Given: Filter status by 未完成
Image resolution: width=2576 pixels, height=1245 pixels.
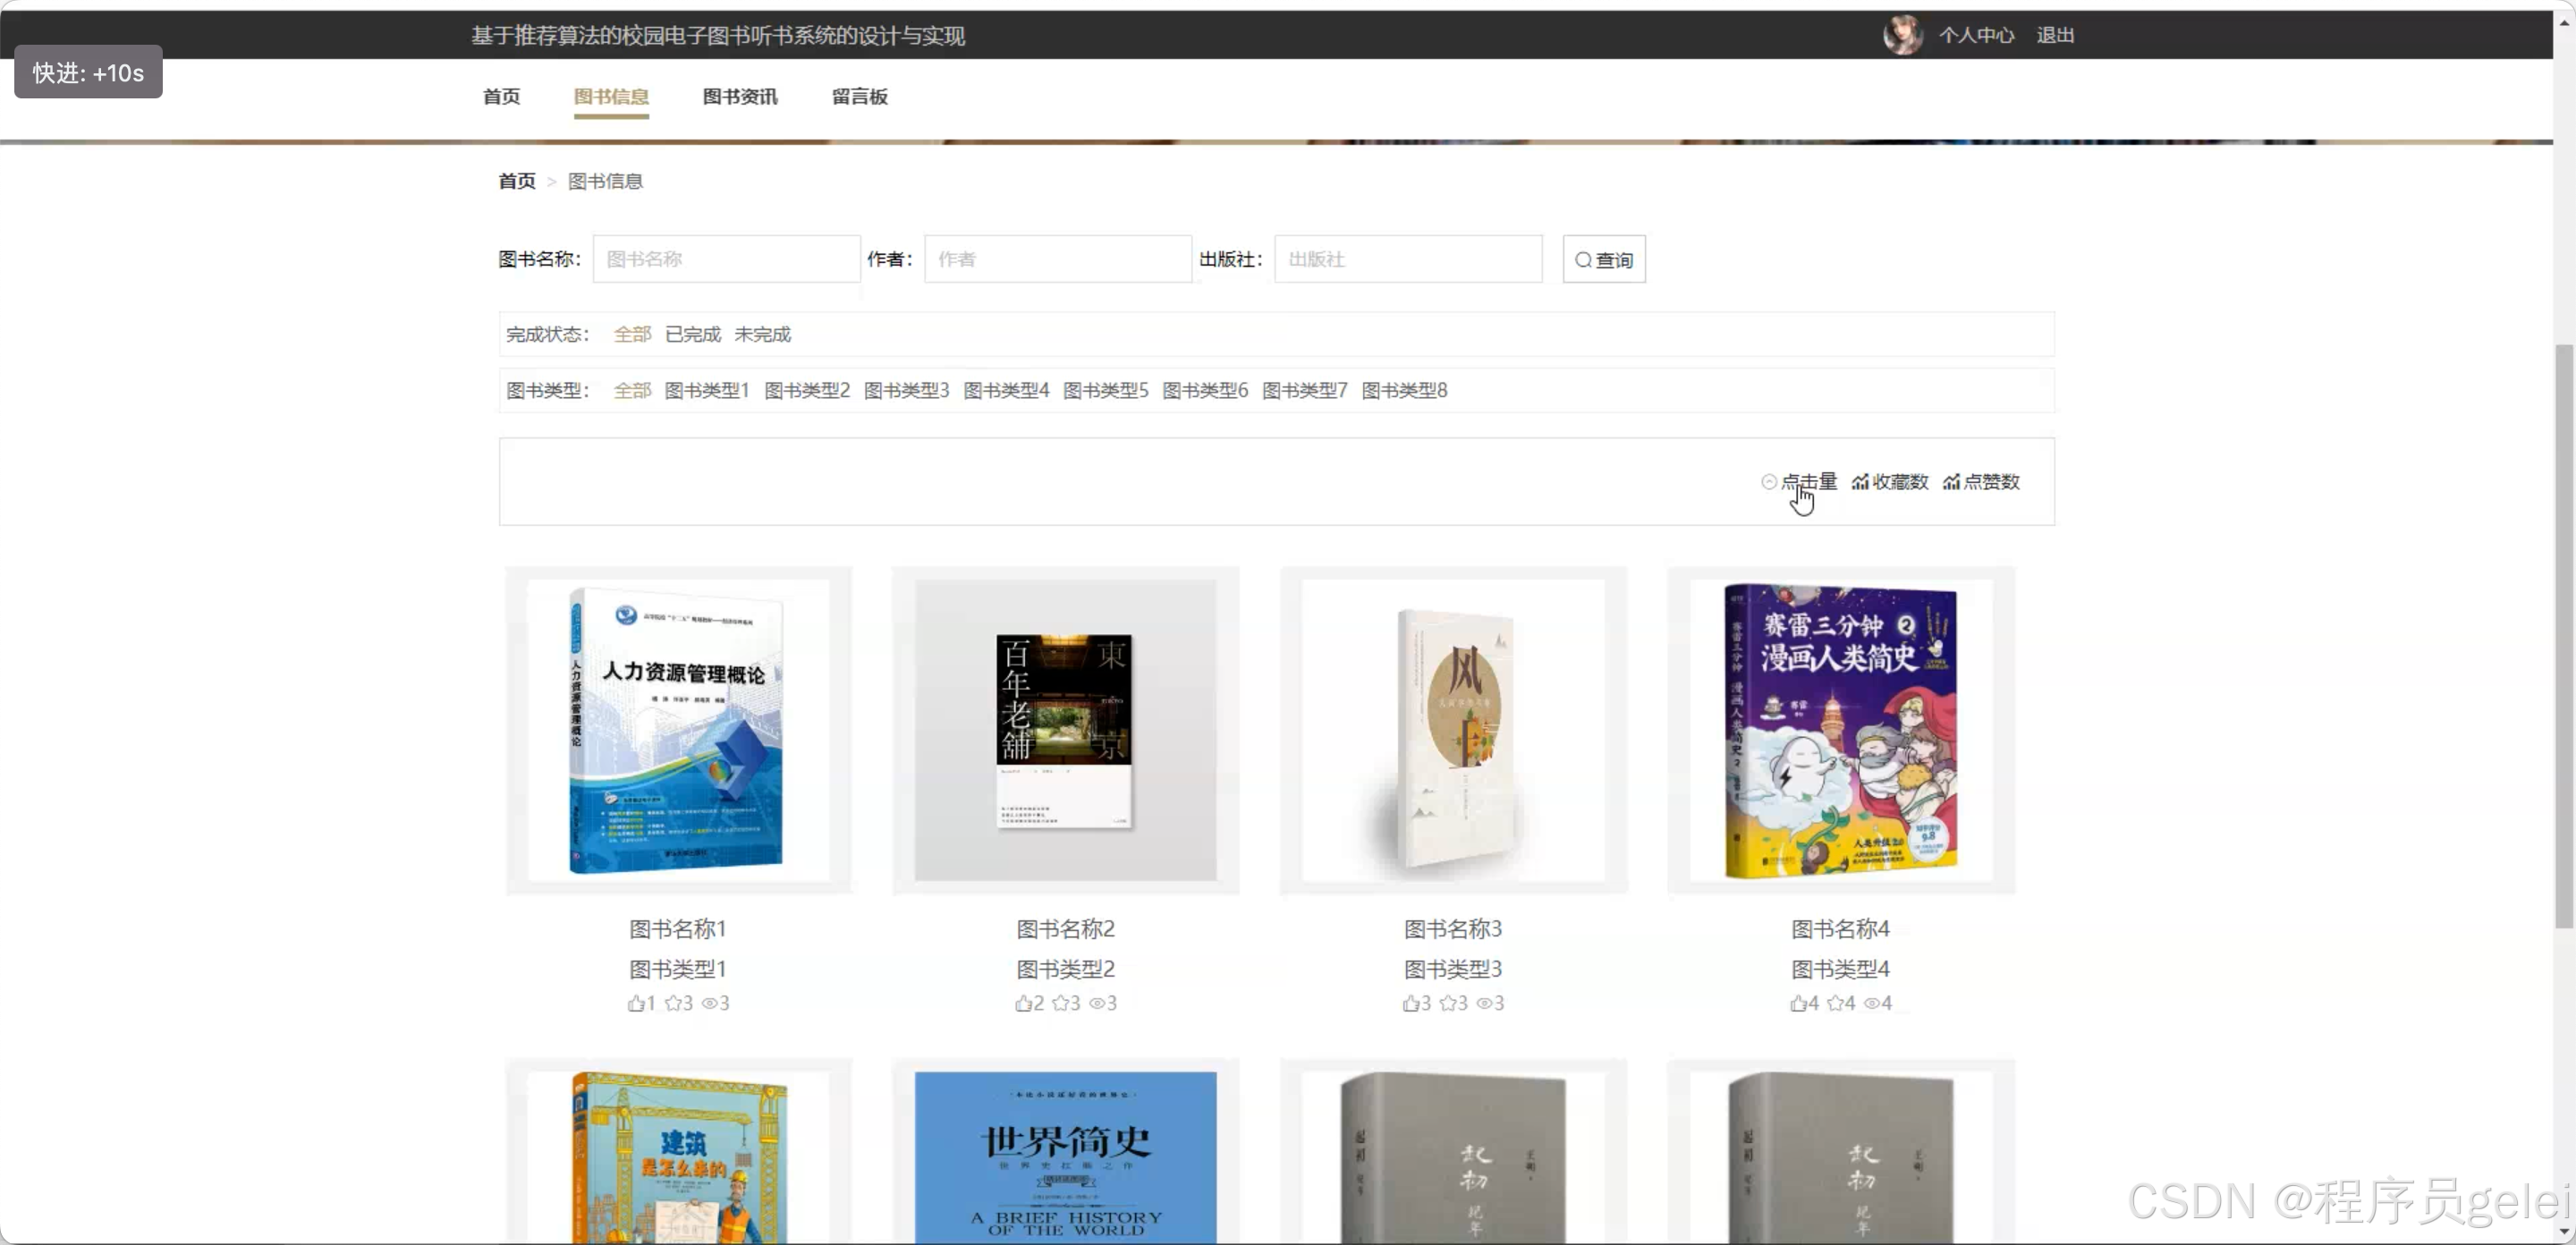Looking at the screenshot, I should (x=762, y=334).
